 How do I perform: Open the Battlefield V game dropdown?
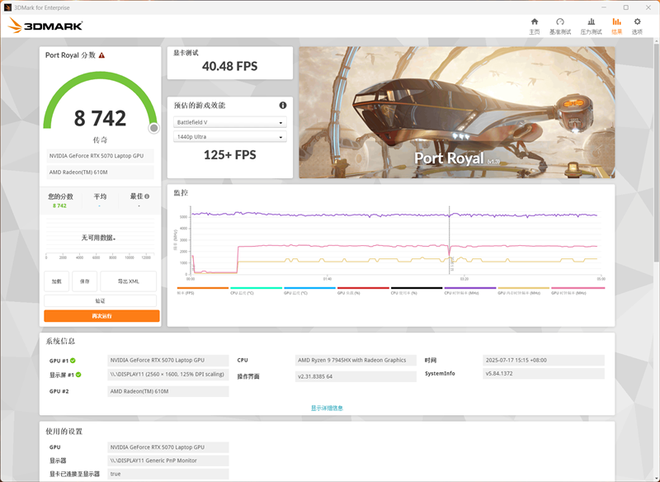230,123
